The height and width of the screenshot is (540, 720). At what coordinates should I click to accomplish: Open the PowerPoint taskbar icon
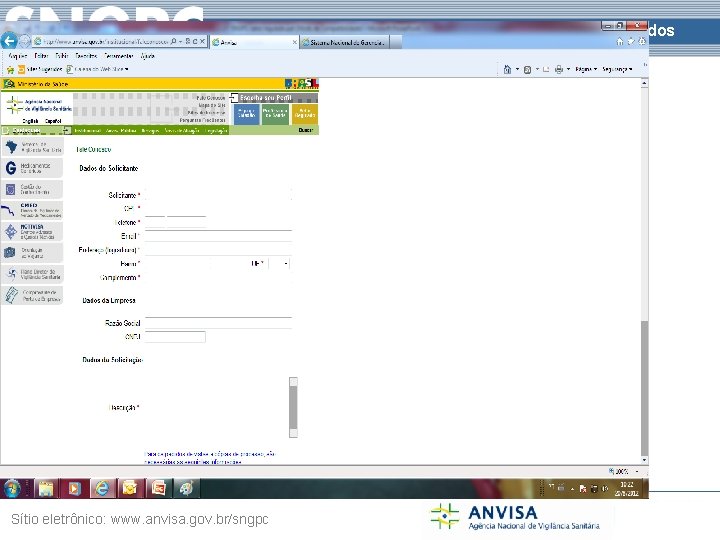tap(158, 488)
